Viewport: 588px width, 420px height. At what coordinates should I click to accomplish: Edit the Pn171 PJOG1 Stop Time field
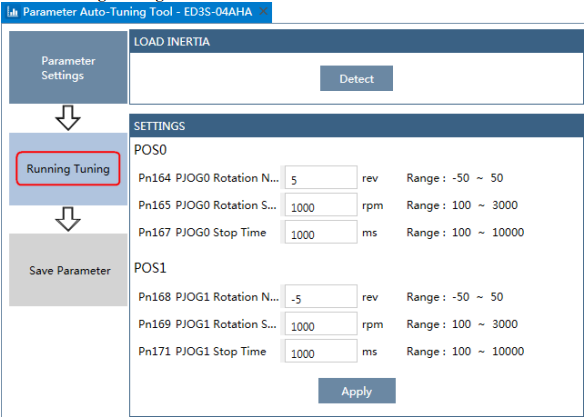pyautogui.click(x=321, y=351)
